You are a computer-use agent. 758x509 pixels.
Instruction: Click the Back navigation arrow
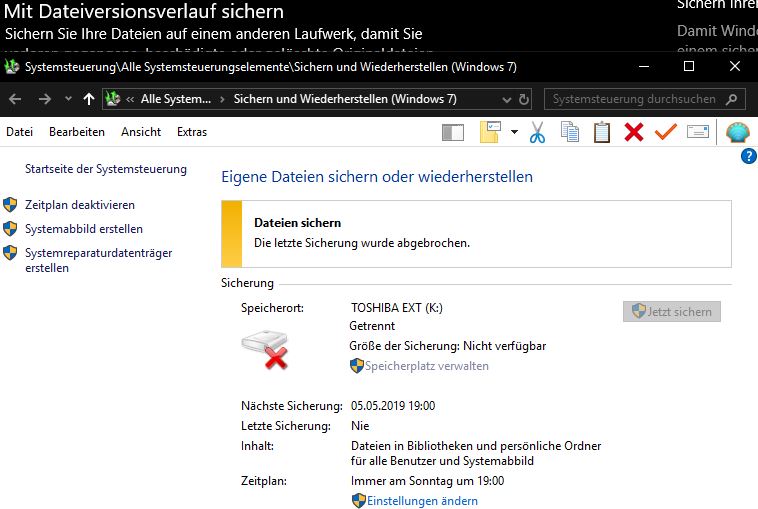(15, 100)
